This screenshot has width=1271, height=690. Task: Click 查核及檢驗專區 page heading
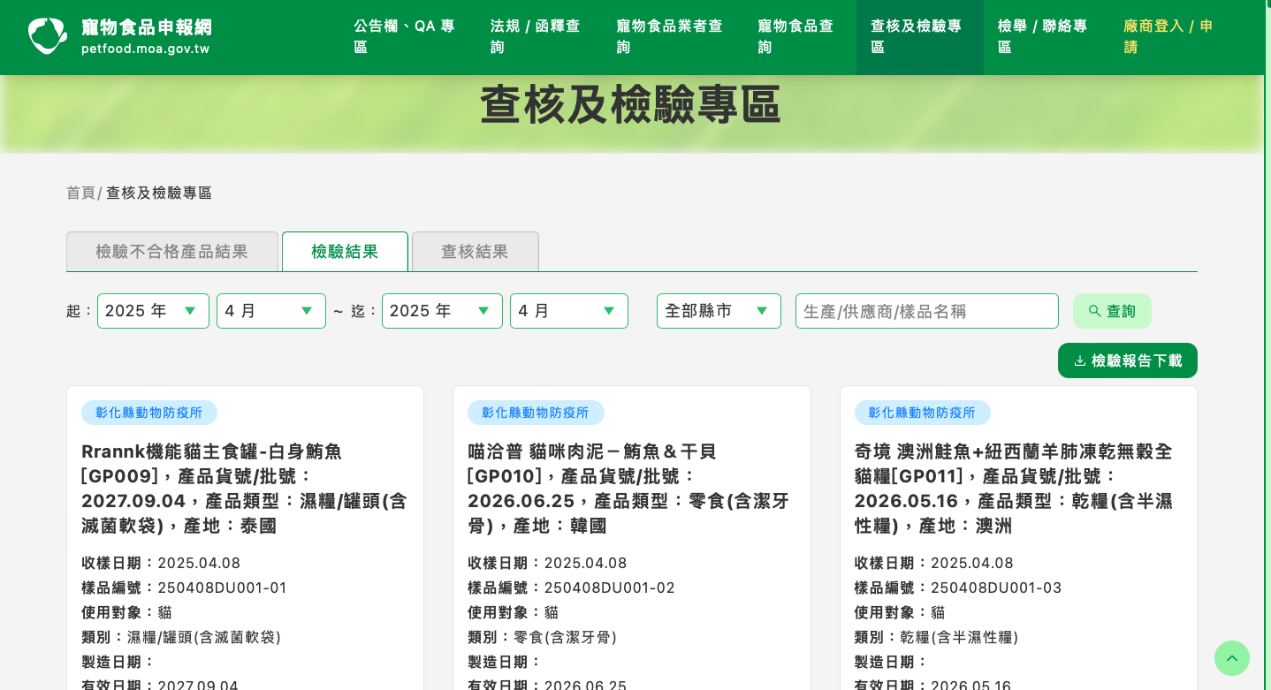[x=630, y=104]
